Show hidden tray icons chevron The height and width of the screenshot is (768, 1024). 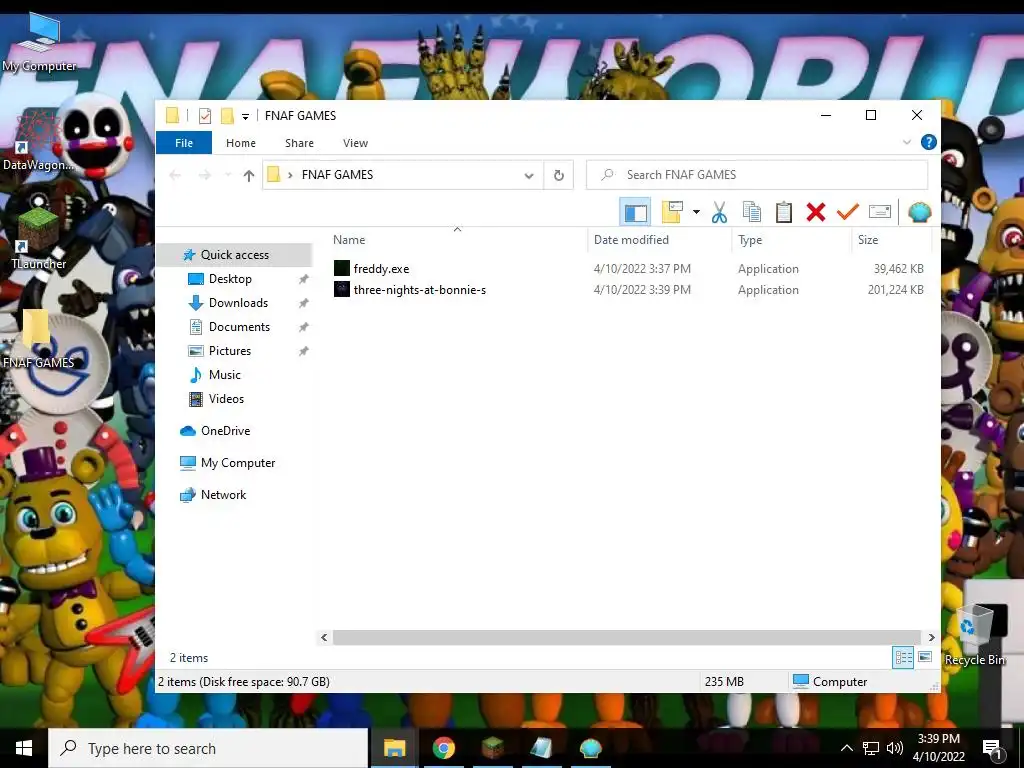846,748
